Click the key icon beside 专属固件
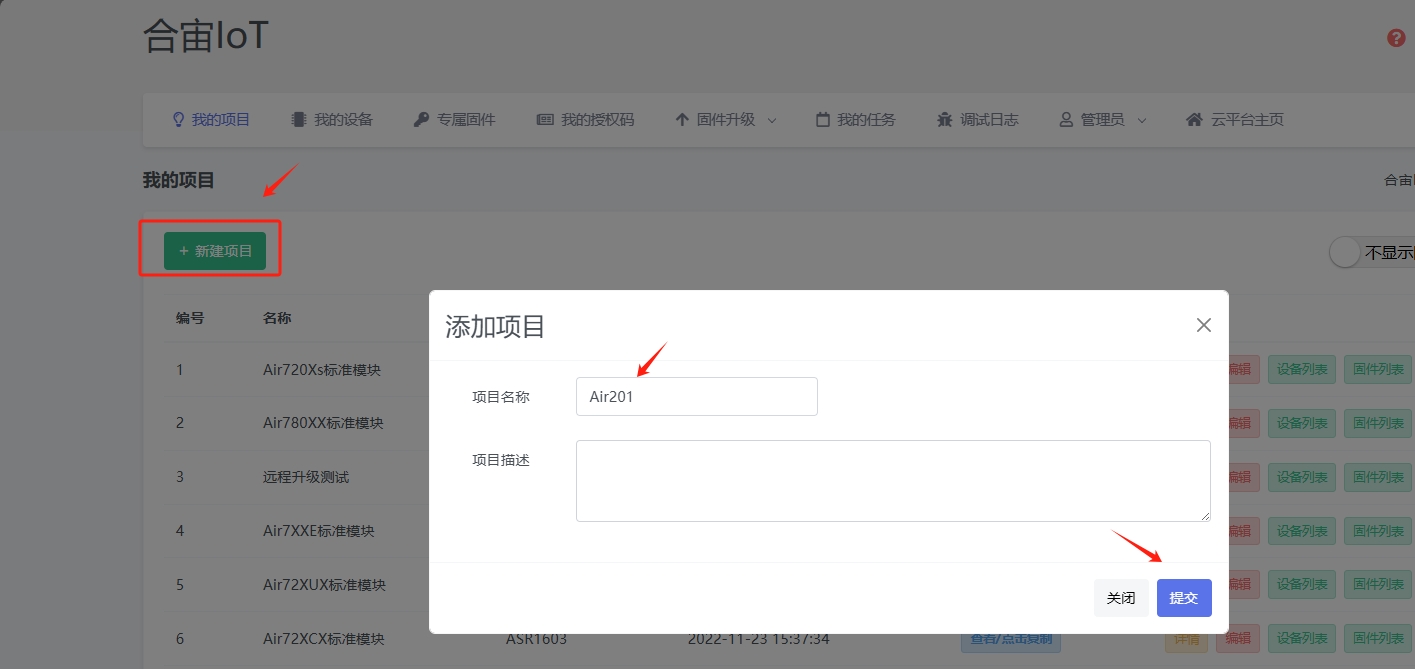Screen dimensions: 1415x669 tap(421, 120)
